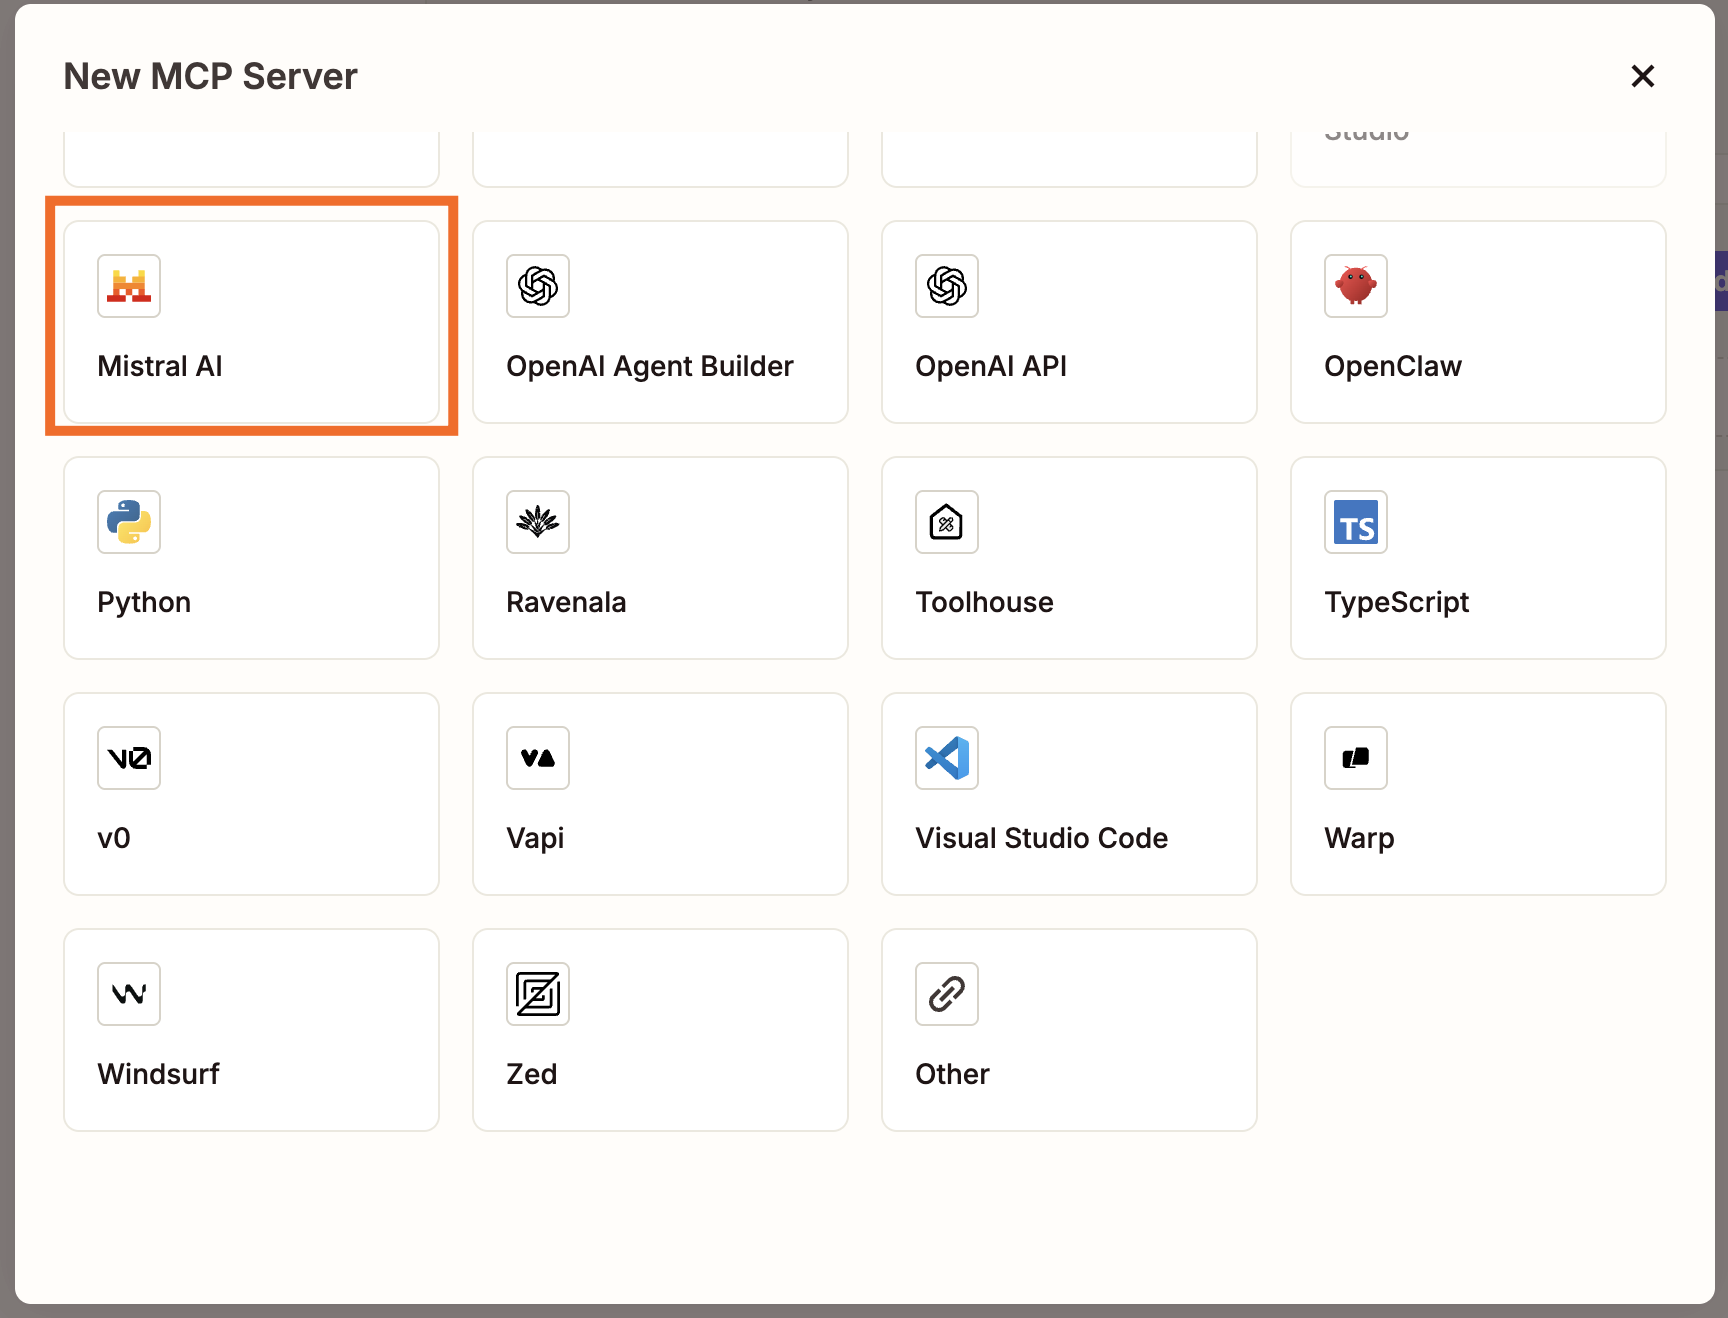Click the blue TypeScript TS icon
This screenshot has height=1318, width=1728.
[x=1356, y=522]
